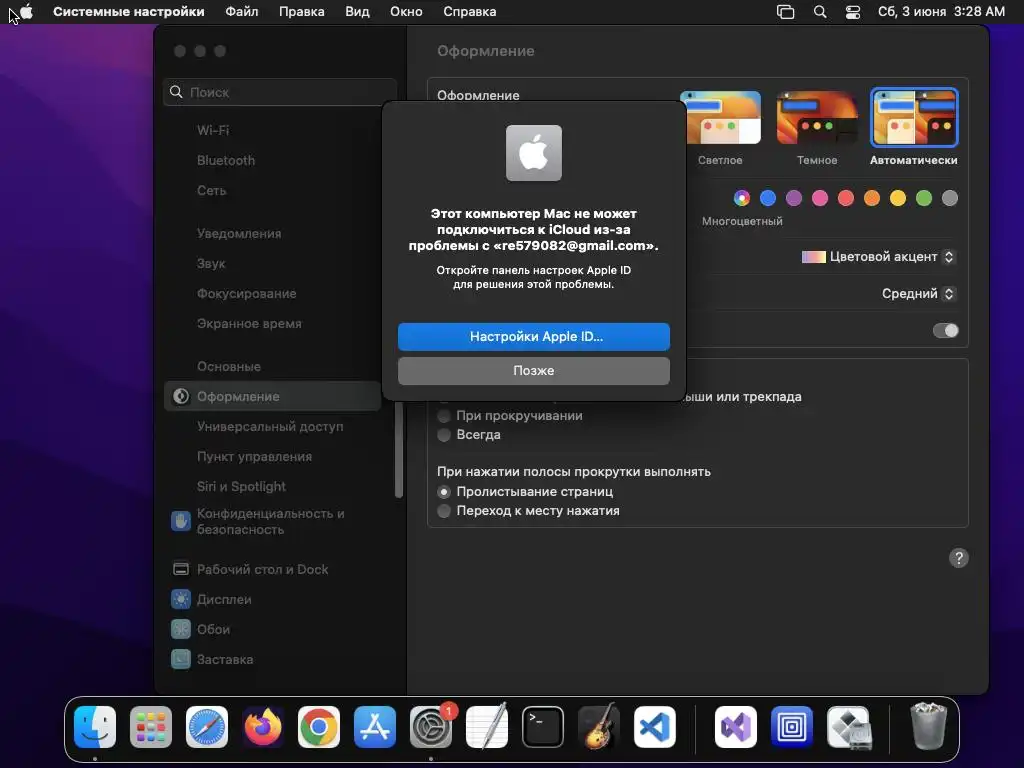The width and height of the screenshot is (1024, 768).
Task: Select red accent color swatch
Action: coord(846,198)
